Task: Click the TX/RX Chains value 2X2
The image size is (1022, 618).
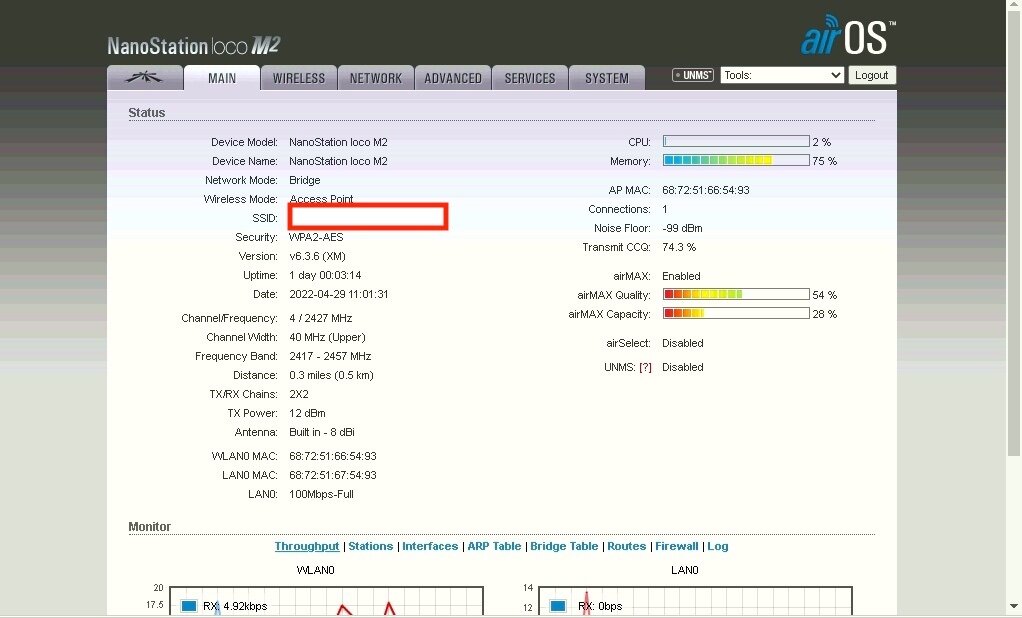Action: (x=299, y=394)
